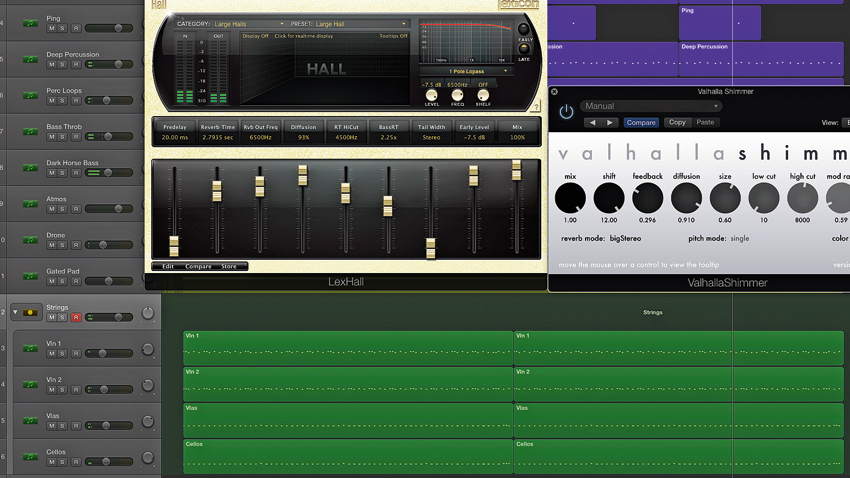
Task: Open the LexHall CATEGORY Large Halls dropdown
Action: [x=248, y=24]
